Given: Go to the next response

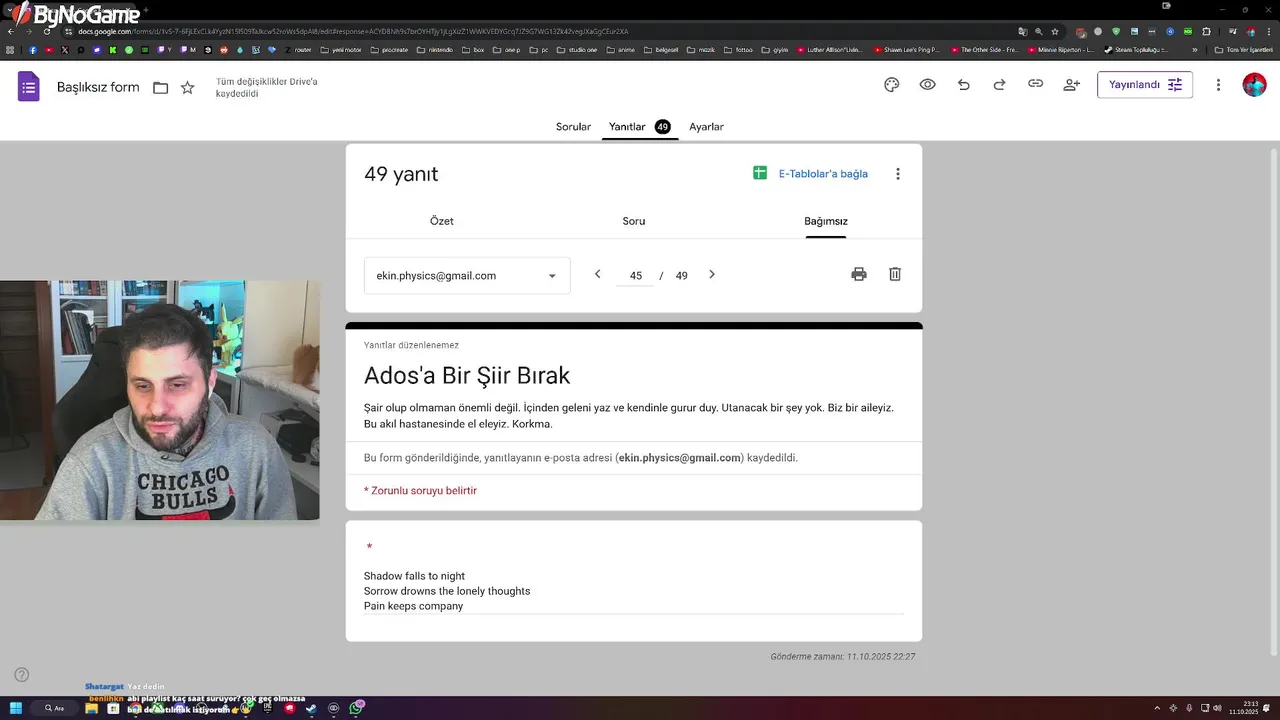Looking at the screenshot, I should coord(712,274).
